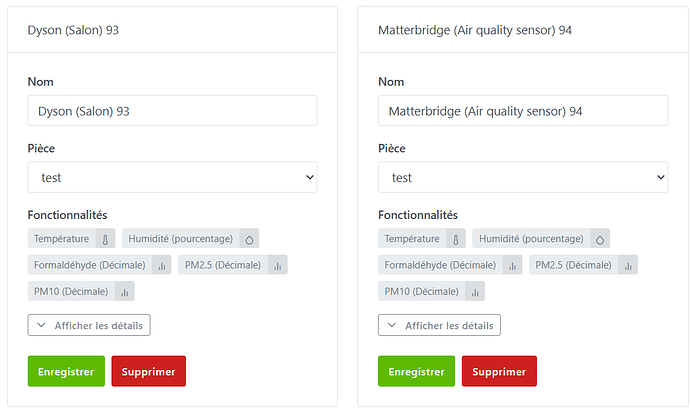Viewport: 690px width, 410px height.
Task: Click thermometer icon on Dyson Température tag
Action: click(105, 239)
